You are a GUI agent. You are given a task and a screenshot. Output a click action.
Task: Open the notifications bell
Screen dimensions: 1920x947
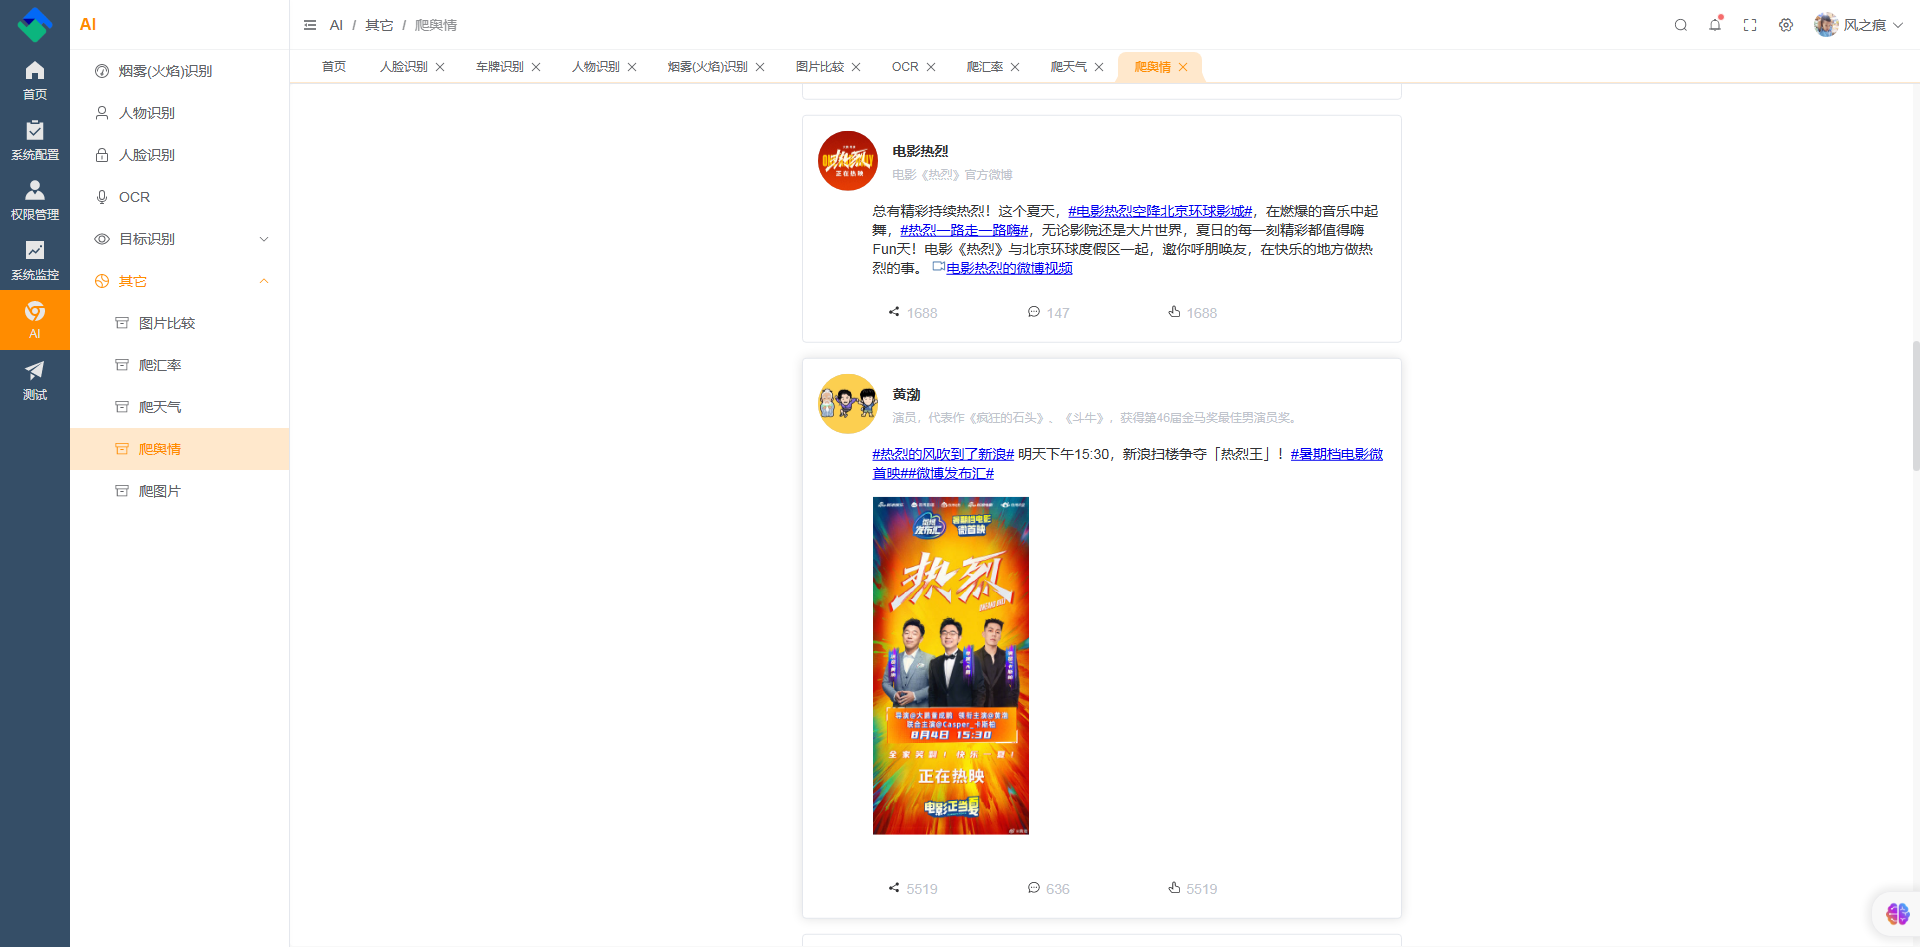[1715, 25]
